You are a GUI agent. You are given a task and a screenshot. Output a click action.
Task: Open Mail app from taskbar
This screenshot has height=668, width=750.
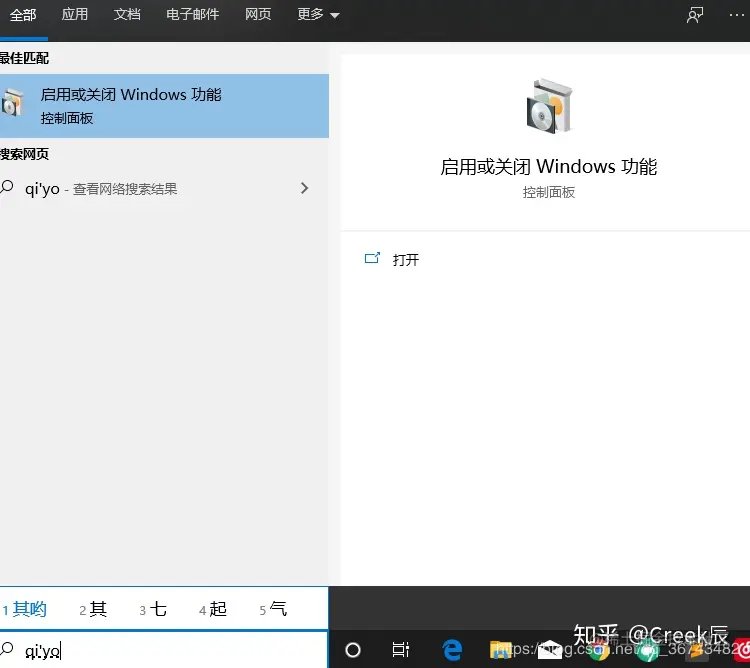[550, 650]
